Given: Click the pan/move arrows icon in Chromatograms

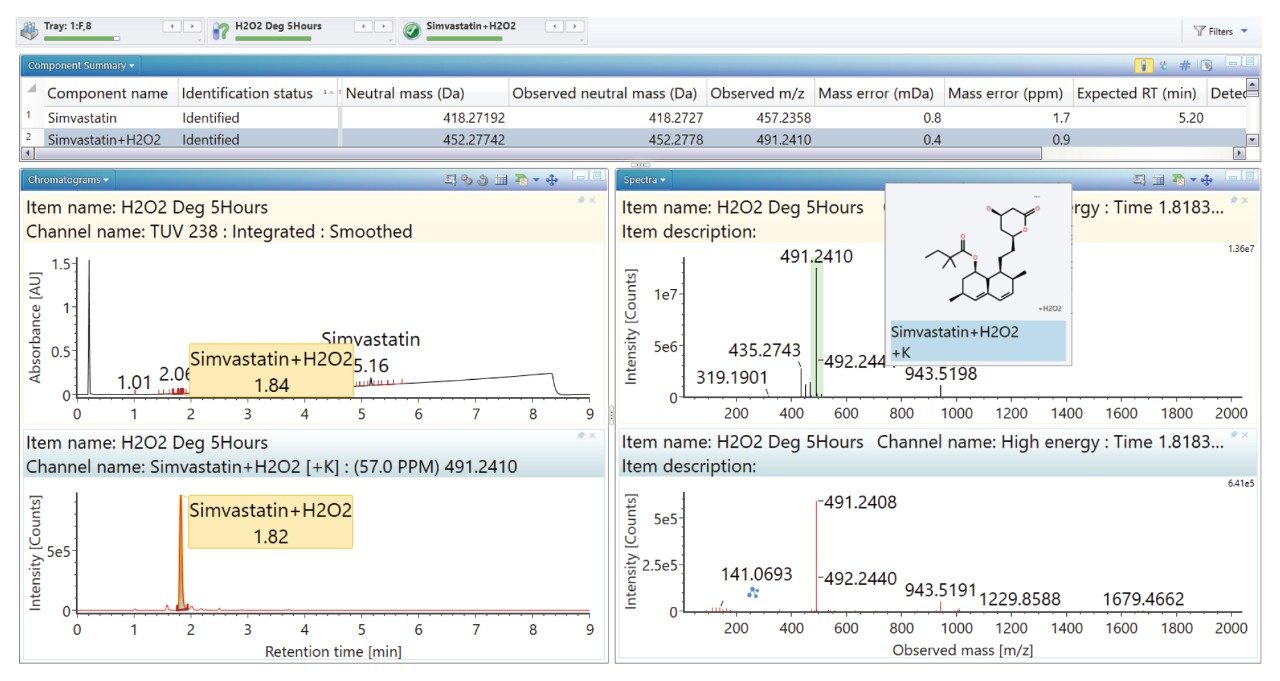Looking at the screenshot, I should tap(552, 180).
